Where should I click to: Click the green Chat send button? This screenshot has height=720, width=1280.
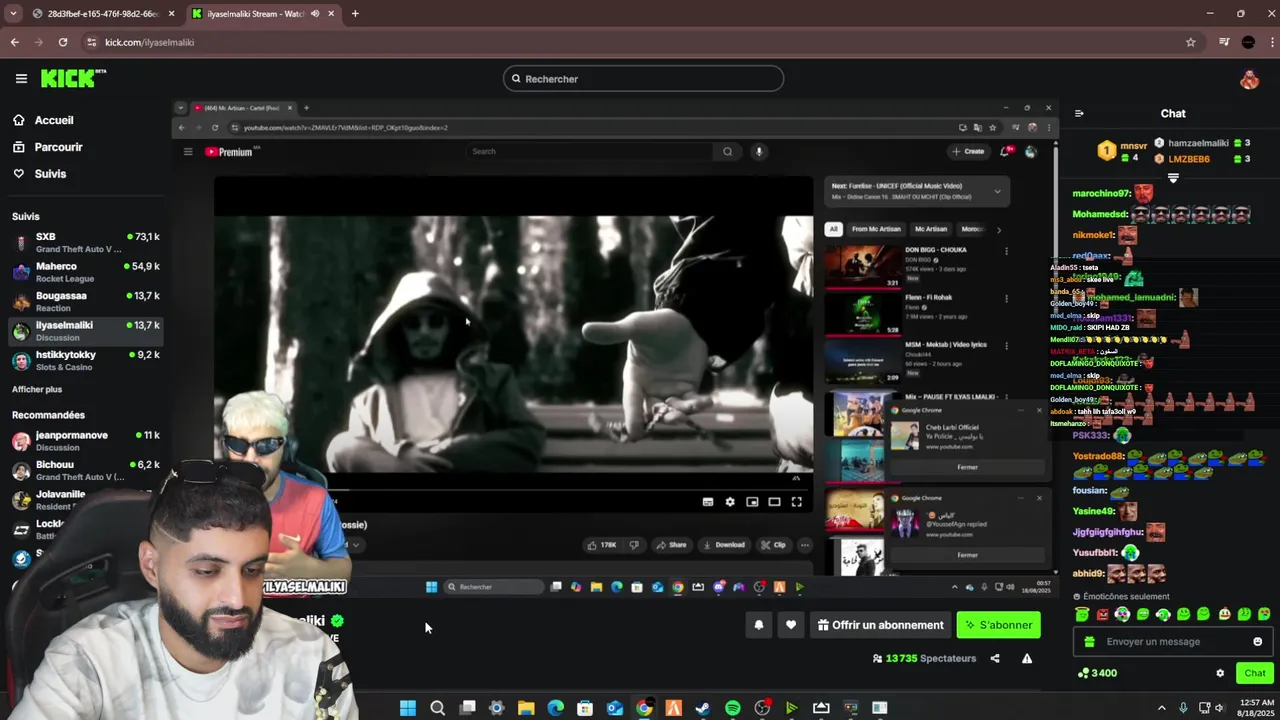click(x=1254, y=673)
